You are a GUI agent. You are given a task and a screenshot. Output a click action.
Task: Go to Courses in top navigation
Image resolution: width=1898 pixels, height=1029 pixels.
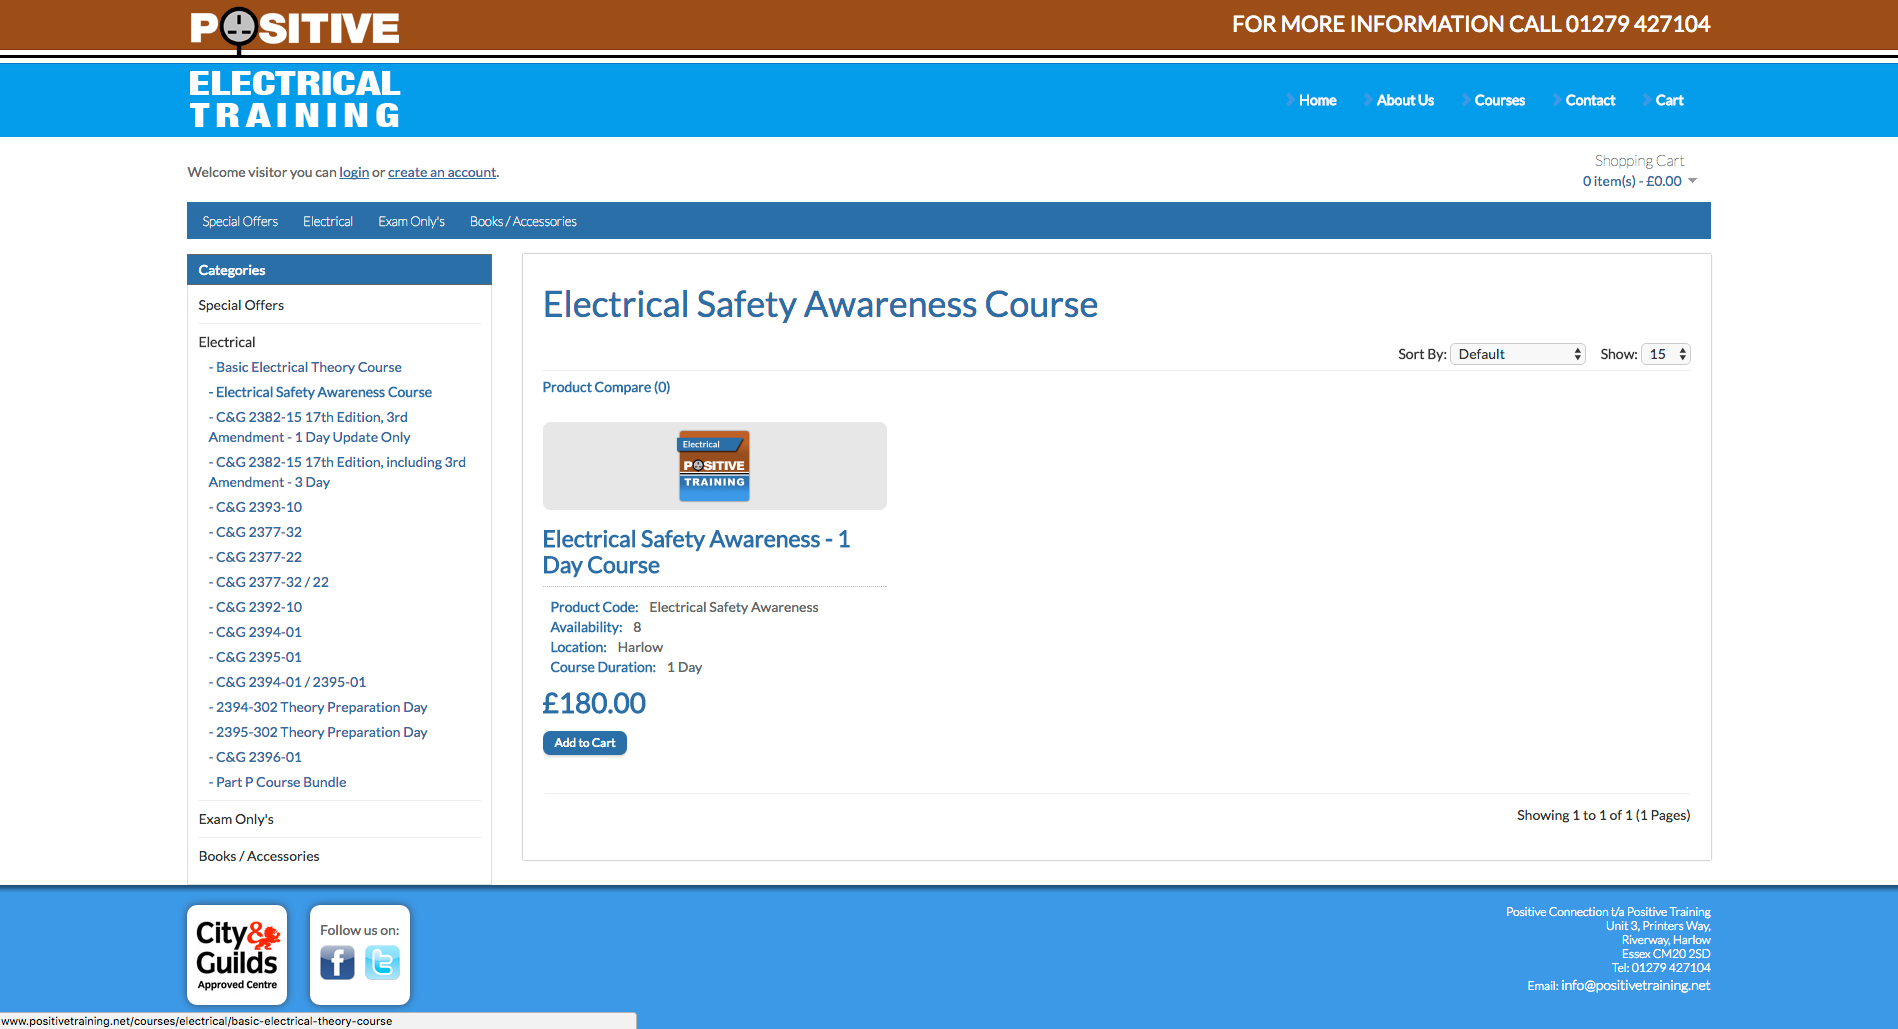(1499, 100)
